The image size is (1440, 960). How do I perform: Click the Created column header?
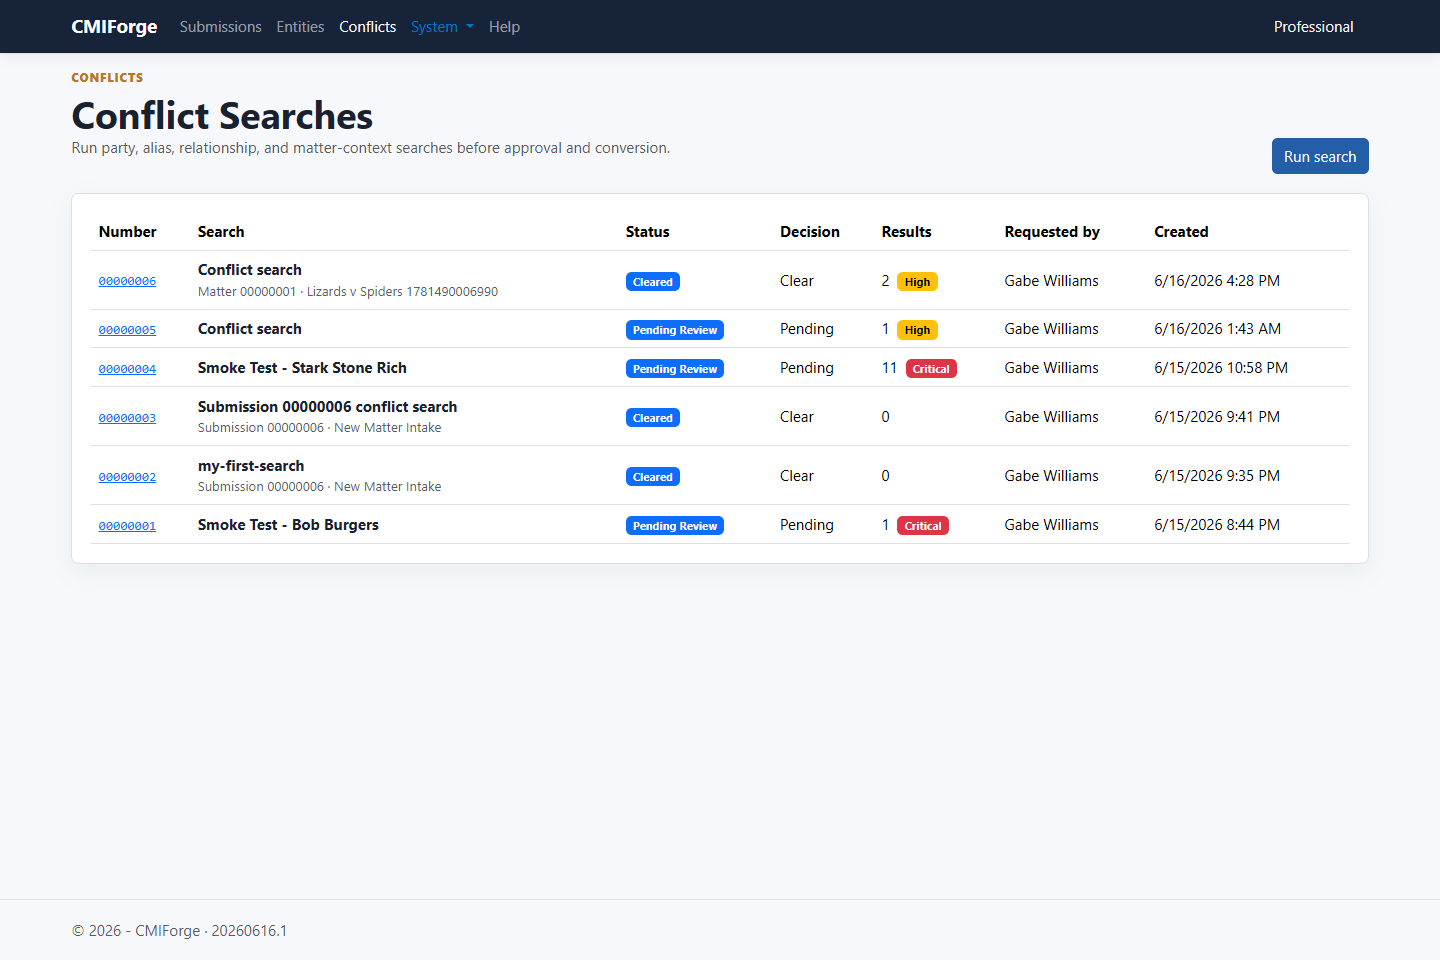tap(1181, 232)
